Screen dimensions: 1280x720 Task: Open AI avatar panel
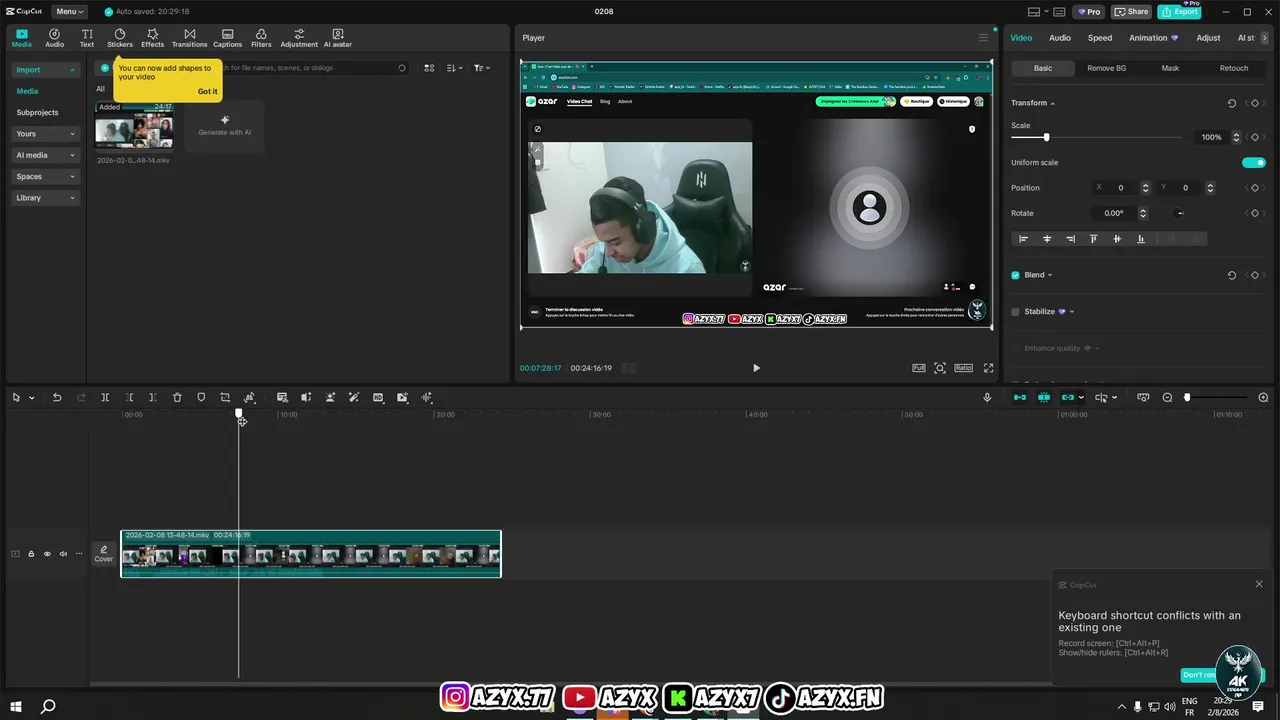point(337,38)
